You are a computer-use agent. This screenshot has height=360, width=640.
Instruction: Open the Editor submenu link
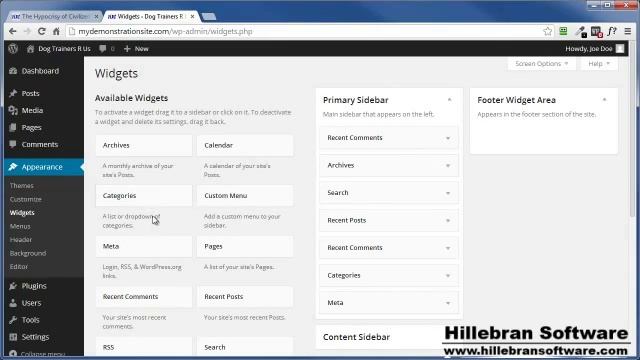pyautogui.click(x=19, y=267)
